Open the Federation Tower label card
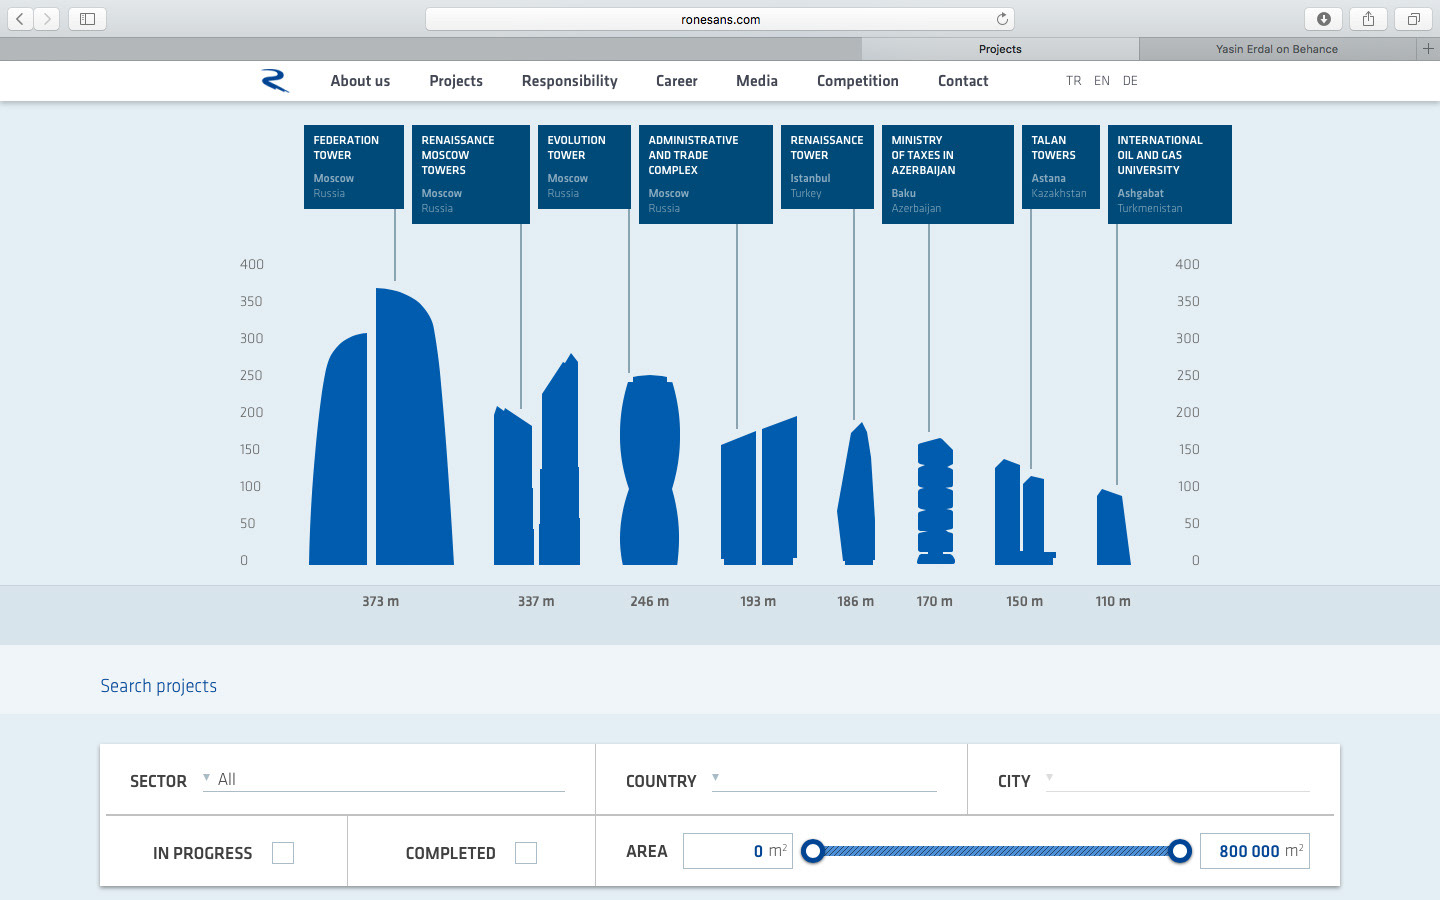1440x900 pixels. (354, 167)
